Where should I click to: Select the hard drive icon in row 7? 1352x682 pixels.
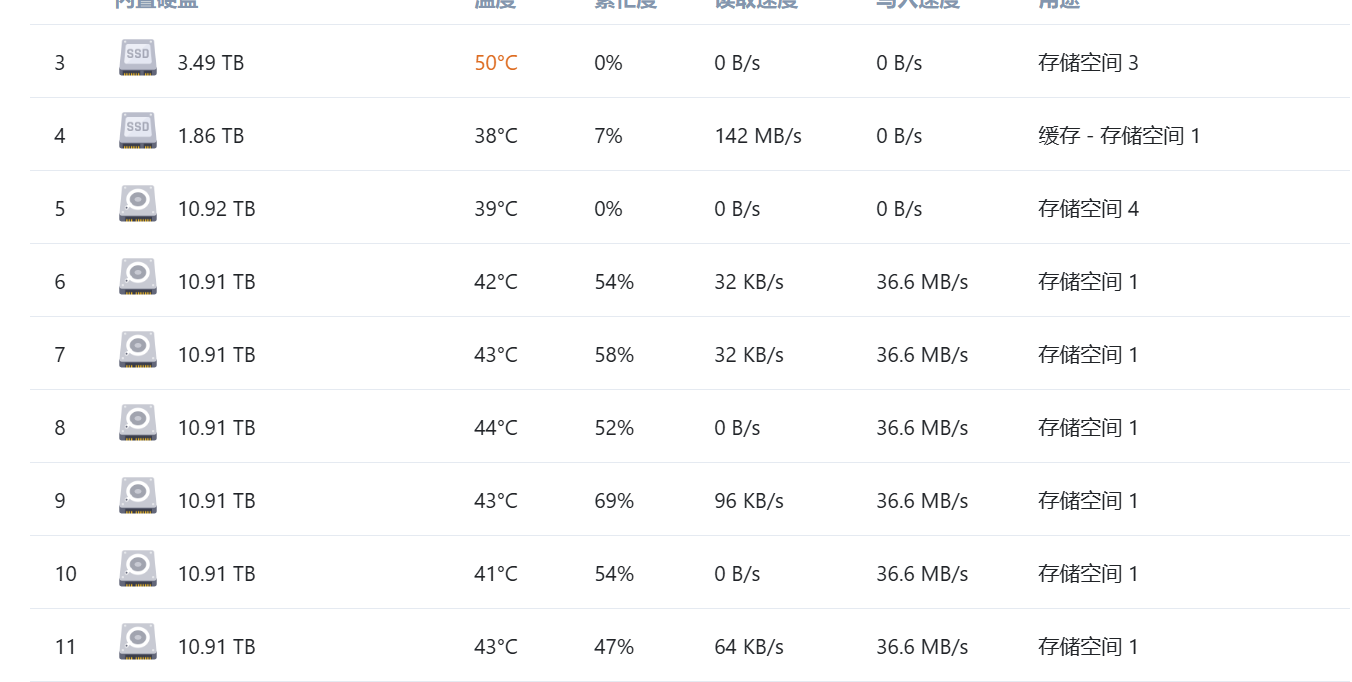click(x=138, y=351)
